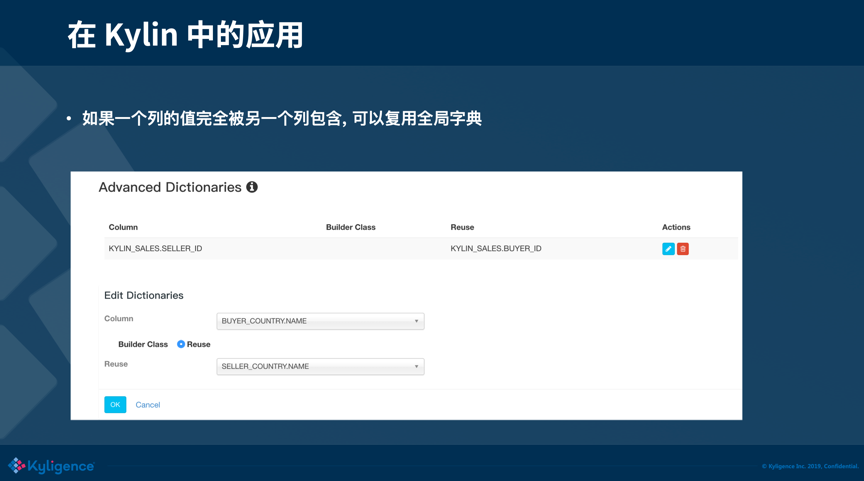Click the blue pencil edit icon

point(668,249)
